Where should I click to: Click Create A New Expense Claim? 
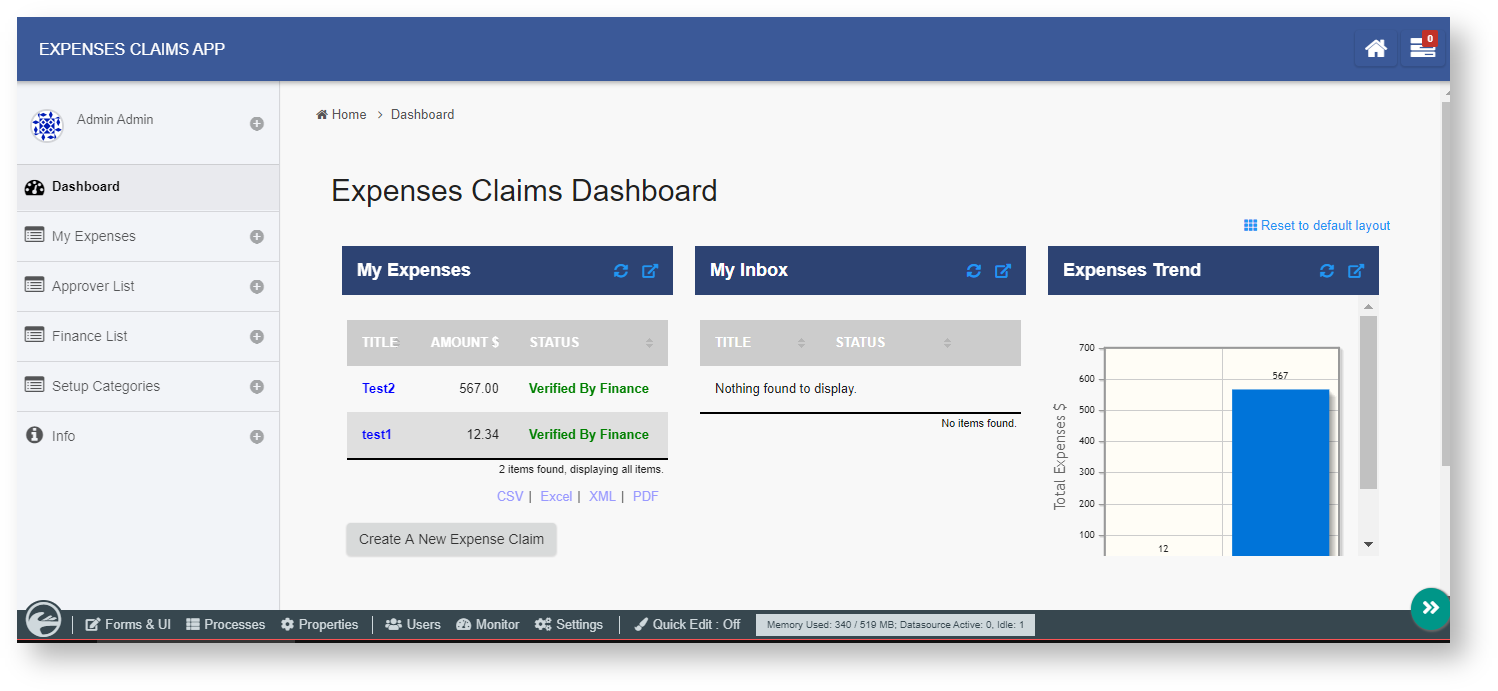click(451, 540)
